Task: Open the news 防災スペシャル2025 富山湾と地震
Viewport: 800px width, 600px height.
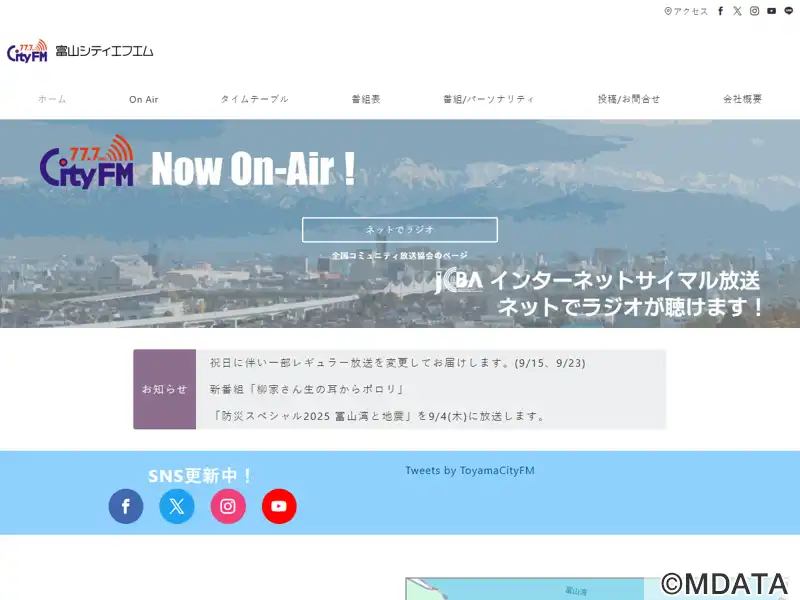Action: pyautogui.click(x=378, y=416)
